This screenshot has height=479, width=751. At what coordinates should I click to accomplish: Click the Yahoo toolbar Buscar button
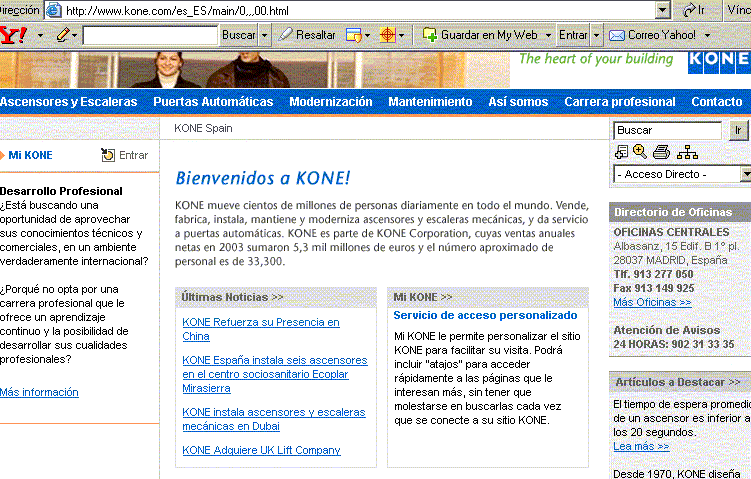point(239,35)
